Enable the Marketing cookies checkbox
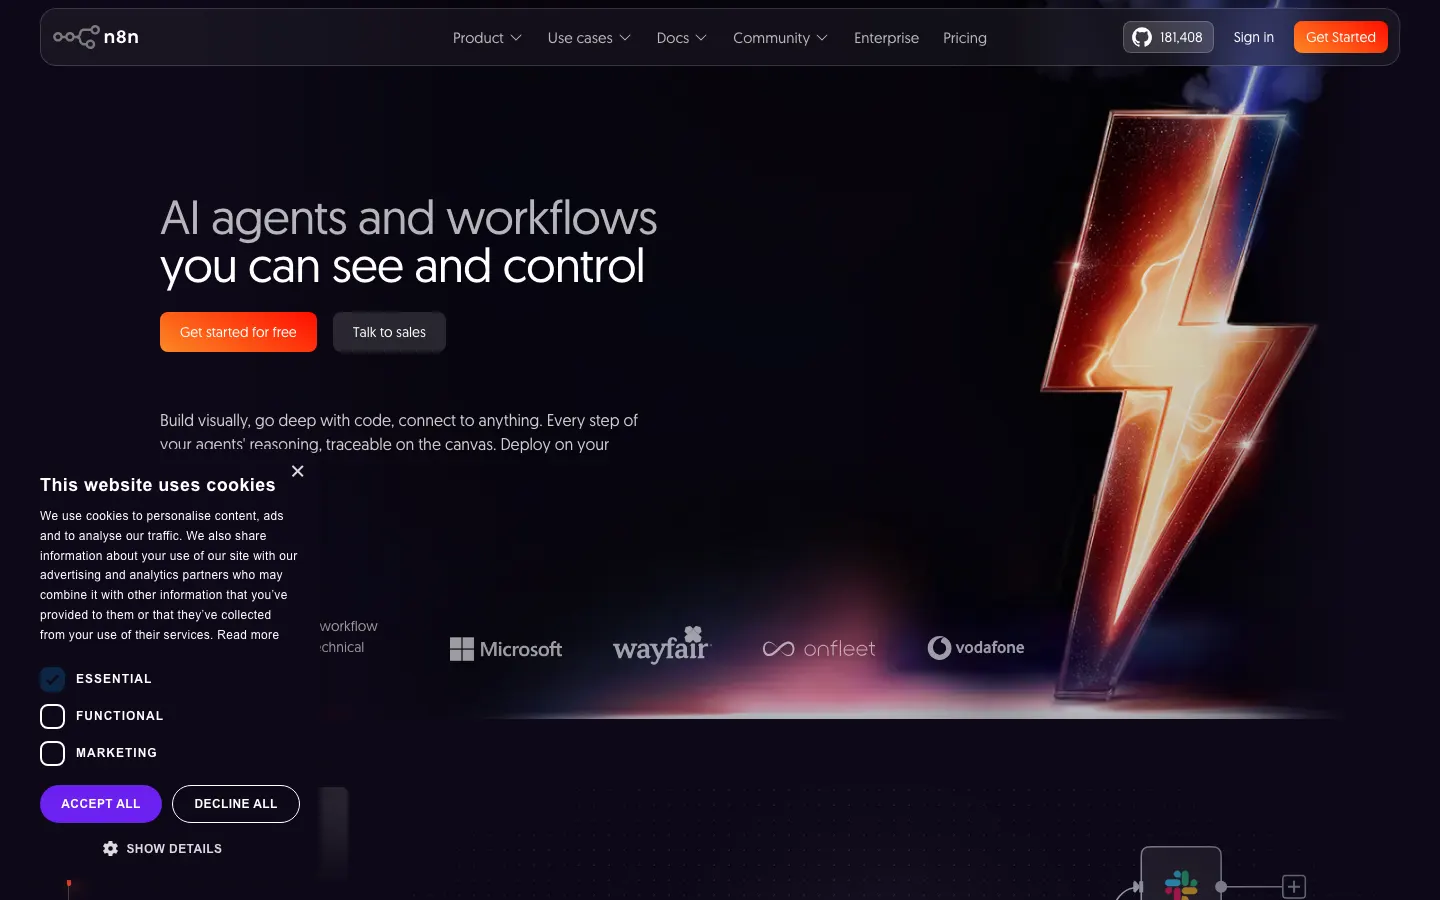 [x=53, y=753]
